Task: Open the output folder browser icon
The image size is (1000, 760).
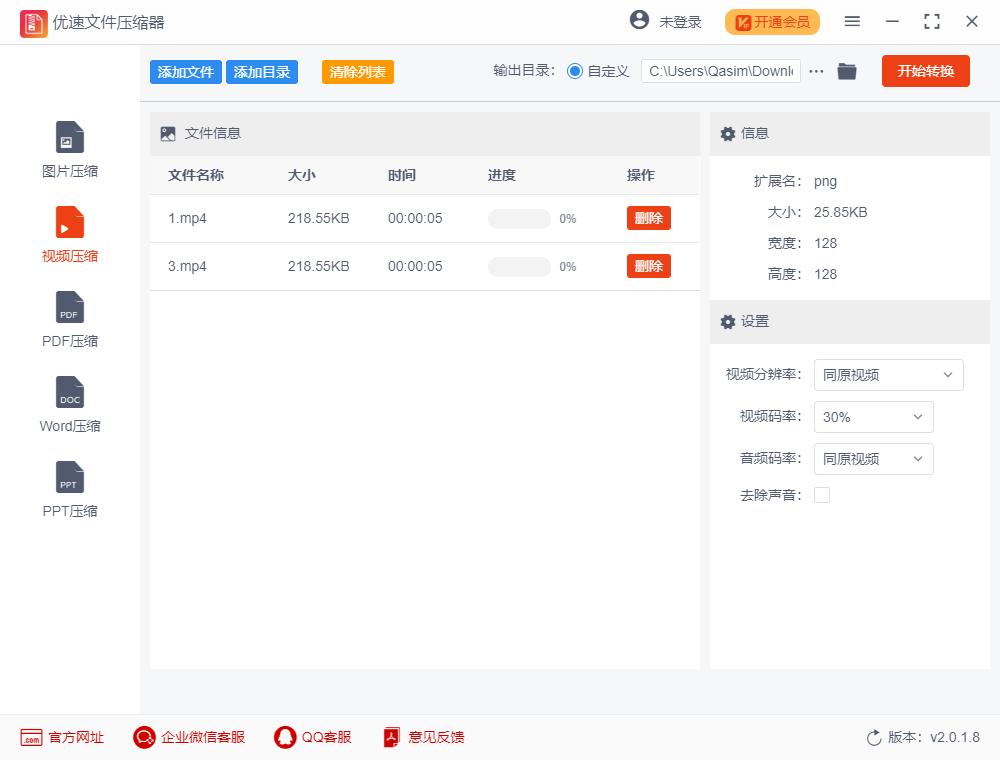Action: (846, 71)
